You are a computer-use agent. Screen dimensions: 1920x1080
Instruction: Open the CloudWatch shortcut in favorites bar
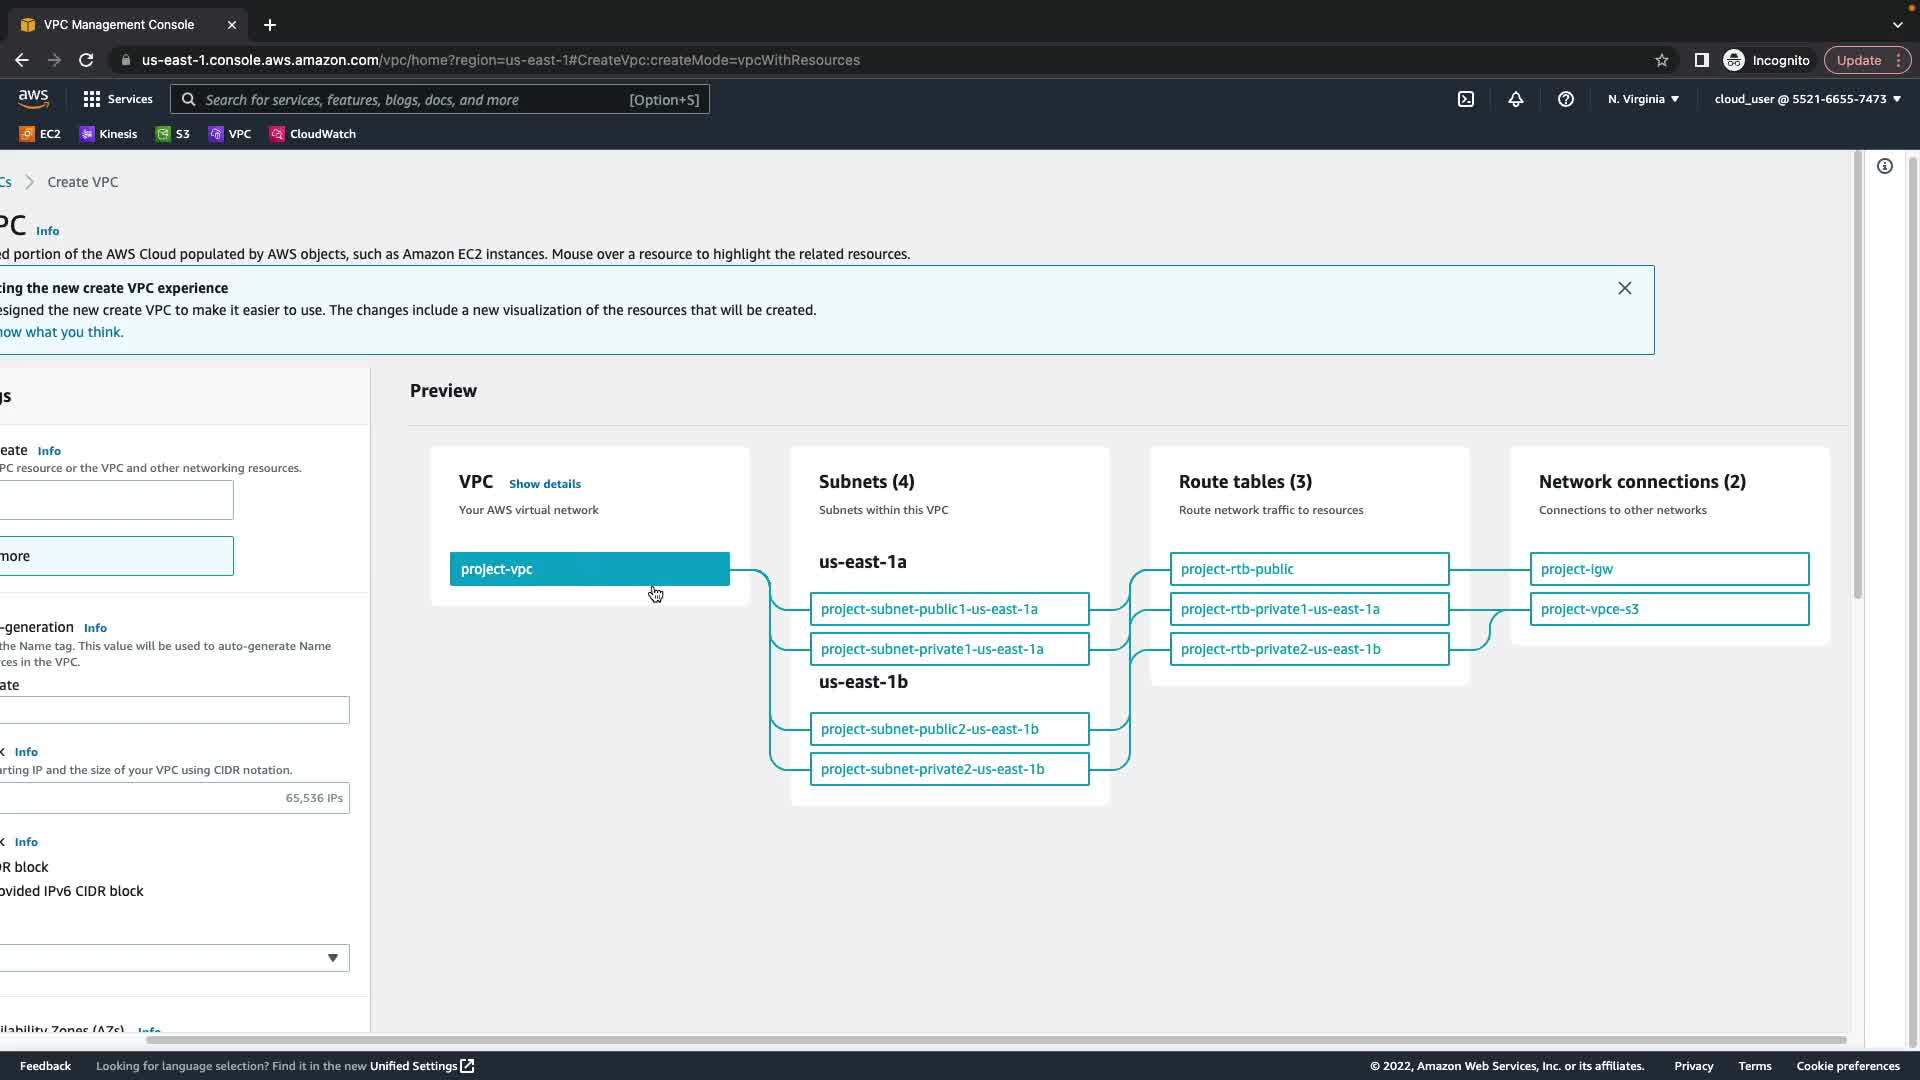tap(312, 134)
